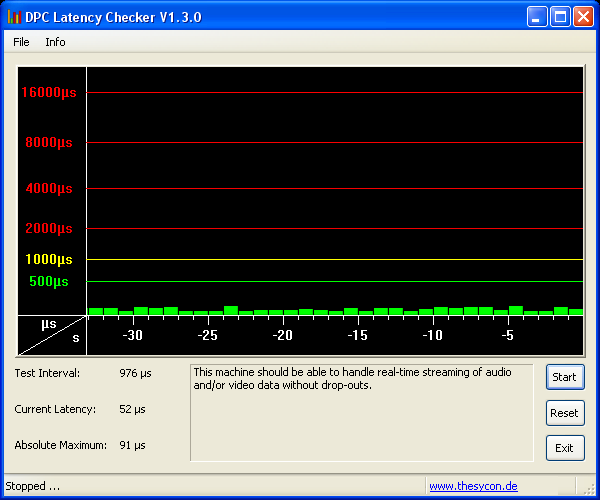This screenshot has height=500, width=600.
Task: Click the -25 time axis label
Action: tap(207, 336)
